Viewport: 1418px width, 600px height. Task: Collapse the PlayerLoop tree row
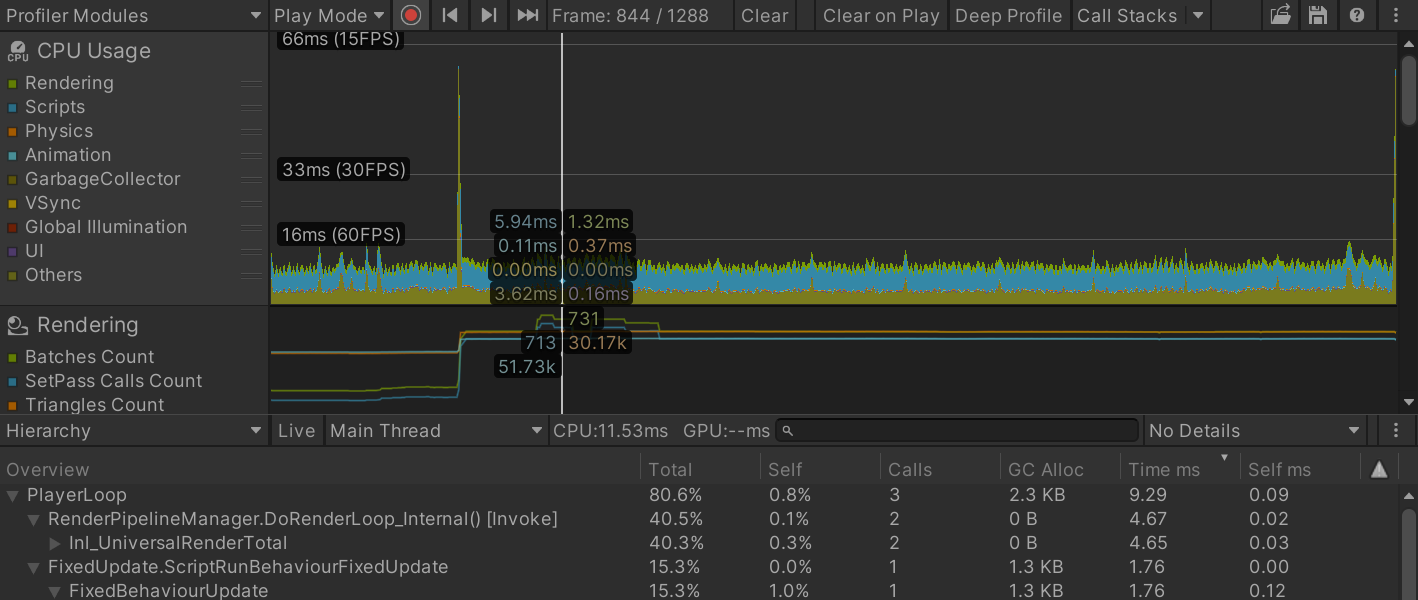[13, 495]
